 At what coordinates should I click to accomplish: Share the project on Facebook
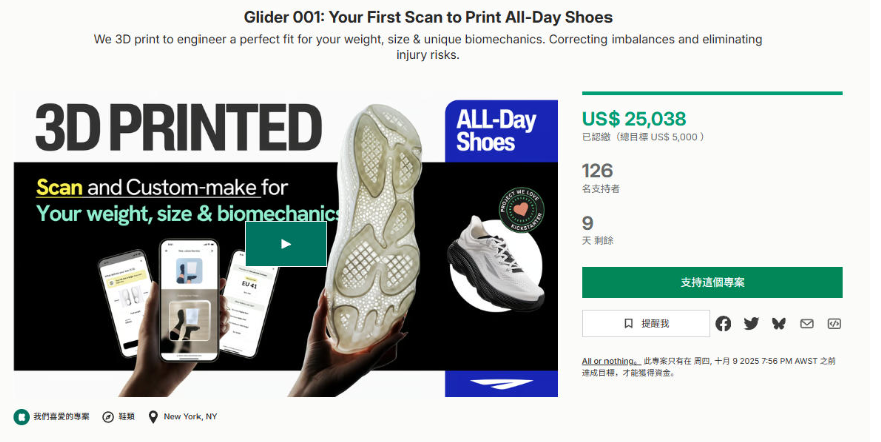723,323
